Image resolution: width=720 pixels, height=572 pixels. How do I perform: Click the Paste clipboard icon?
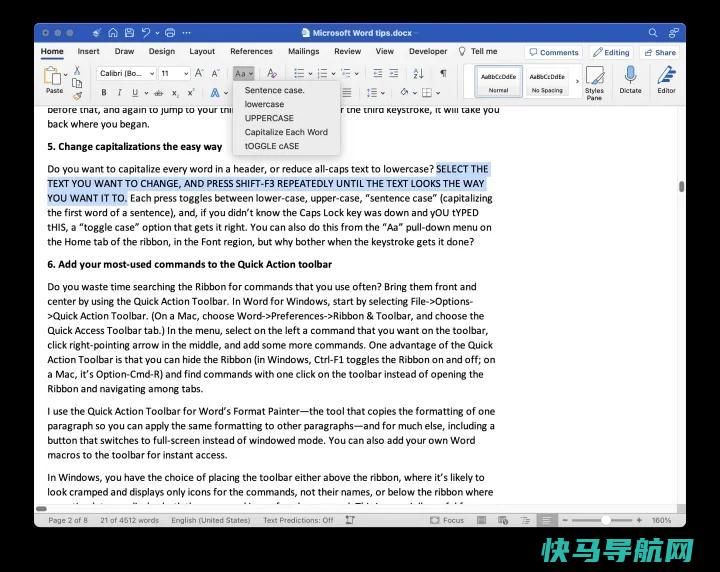tap(52, 76)
